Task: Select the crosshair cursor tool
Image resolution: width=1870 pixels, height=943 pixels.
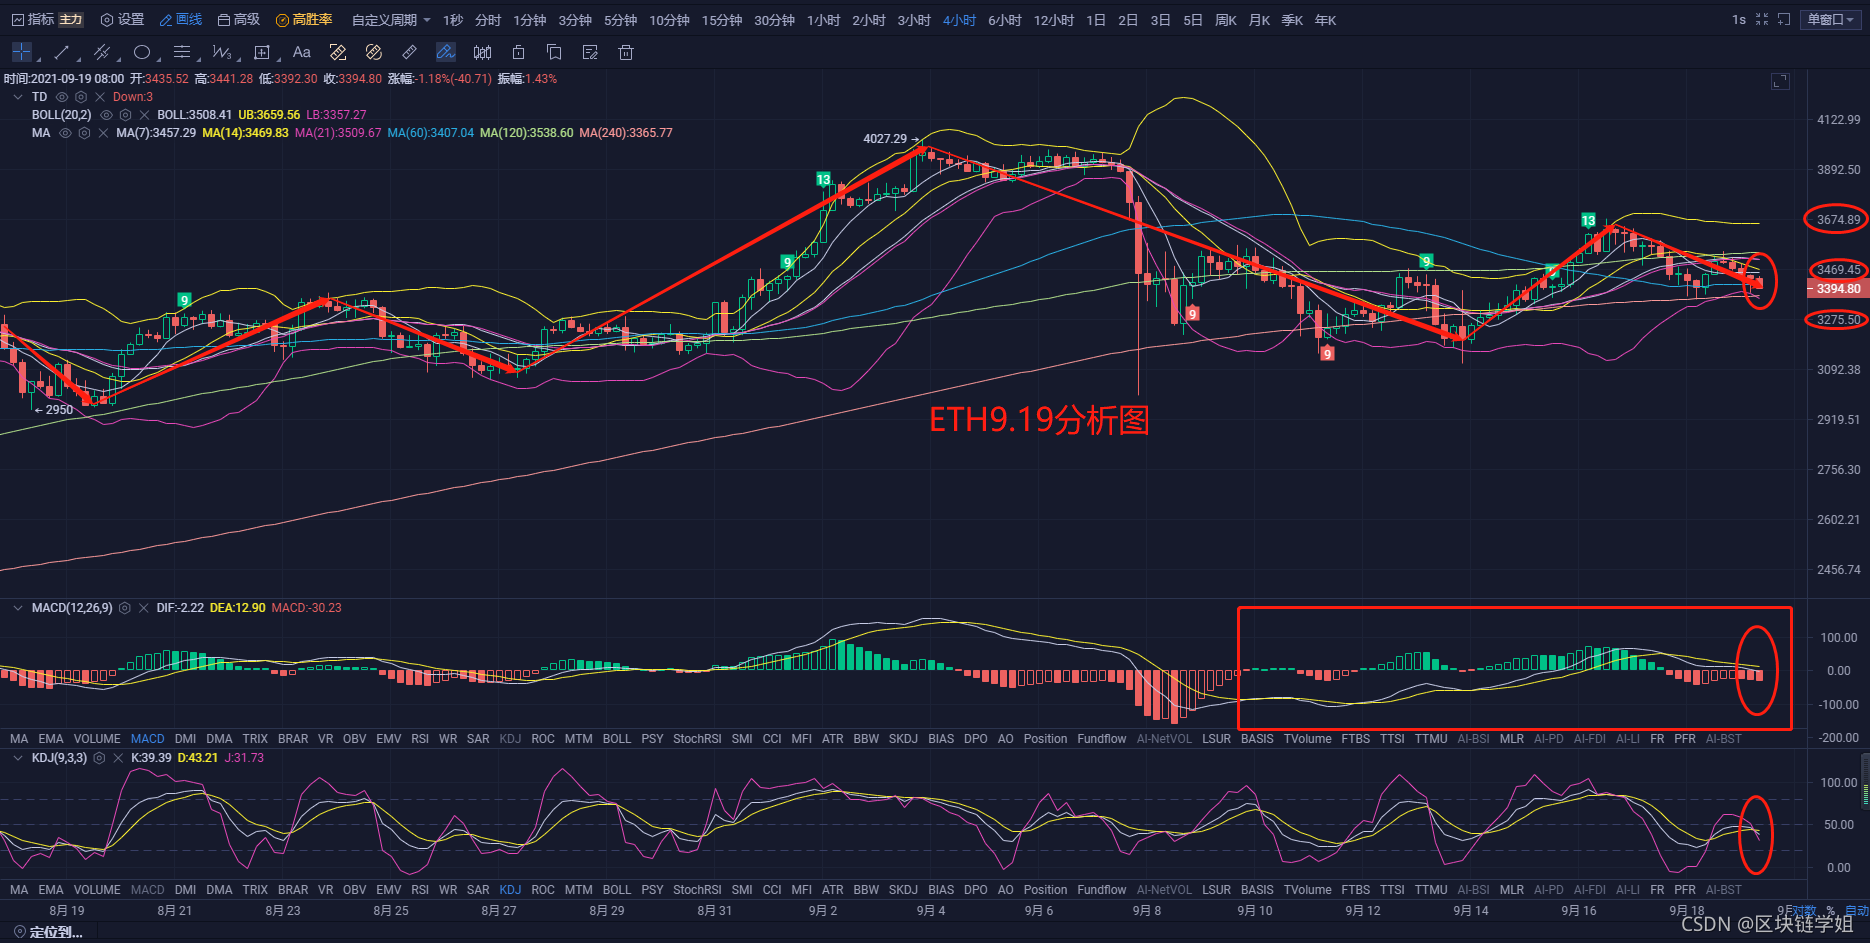Action: tap(21, 52)
